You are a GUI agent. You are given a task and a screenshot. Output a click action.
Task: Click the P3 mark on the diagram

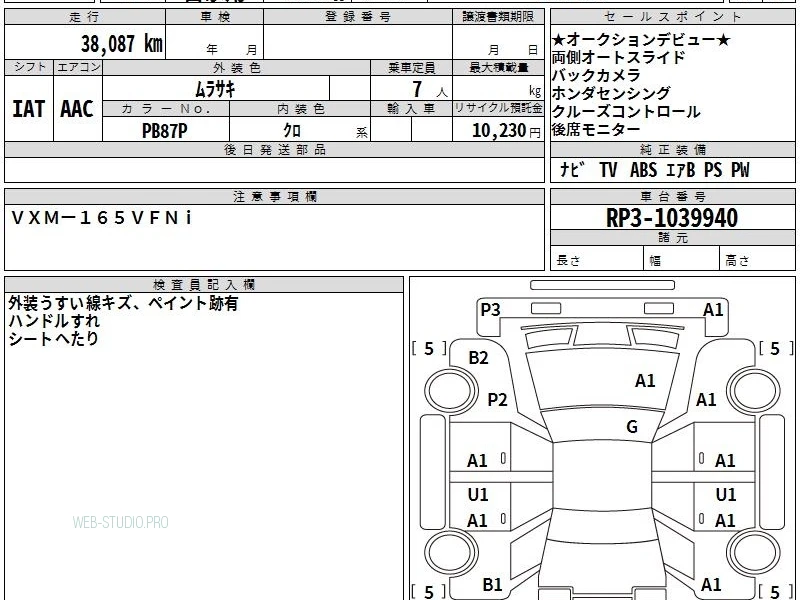490,310
